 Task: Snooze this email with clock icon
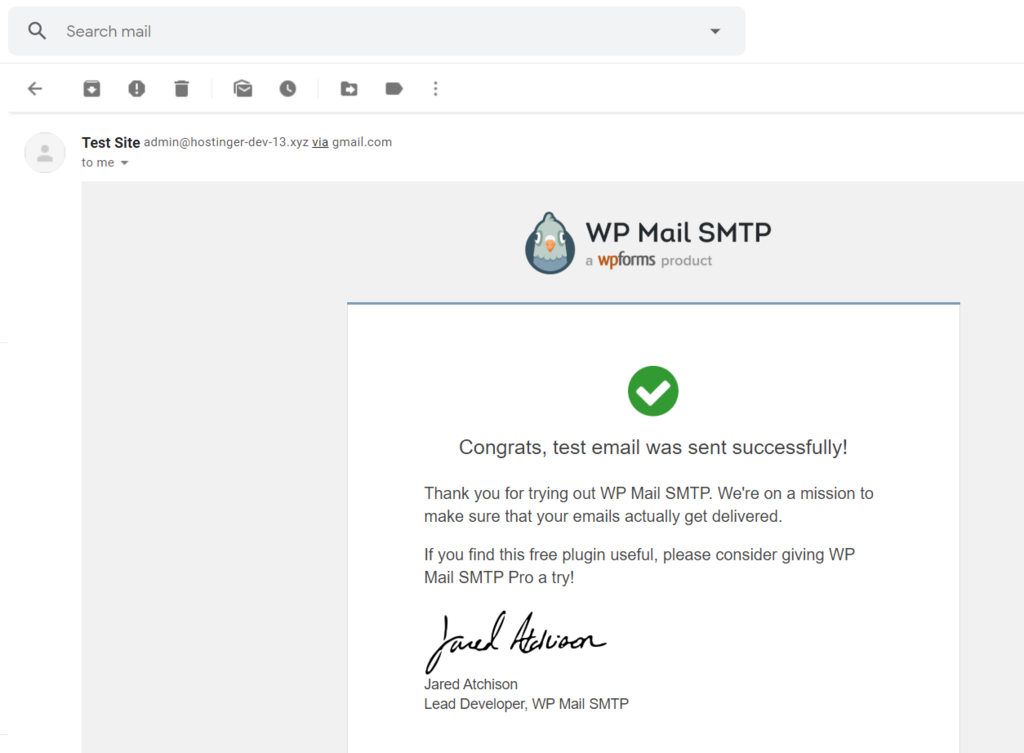288,89
